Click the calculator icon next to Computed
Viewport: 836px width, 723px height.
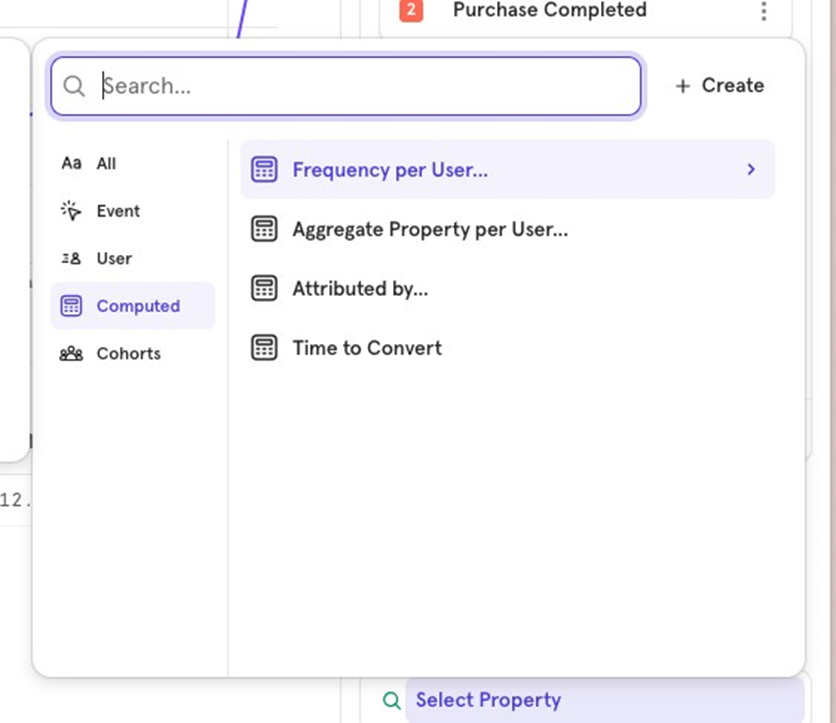(x=71, y=305)
